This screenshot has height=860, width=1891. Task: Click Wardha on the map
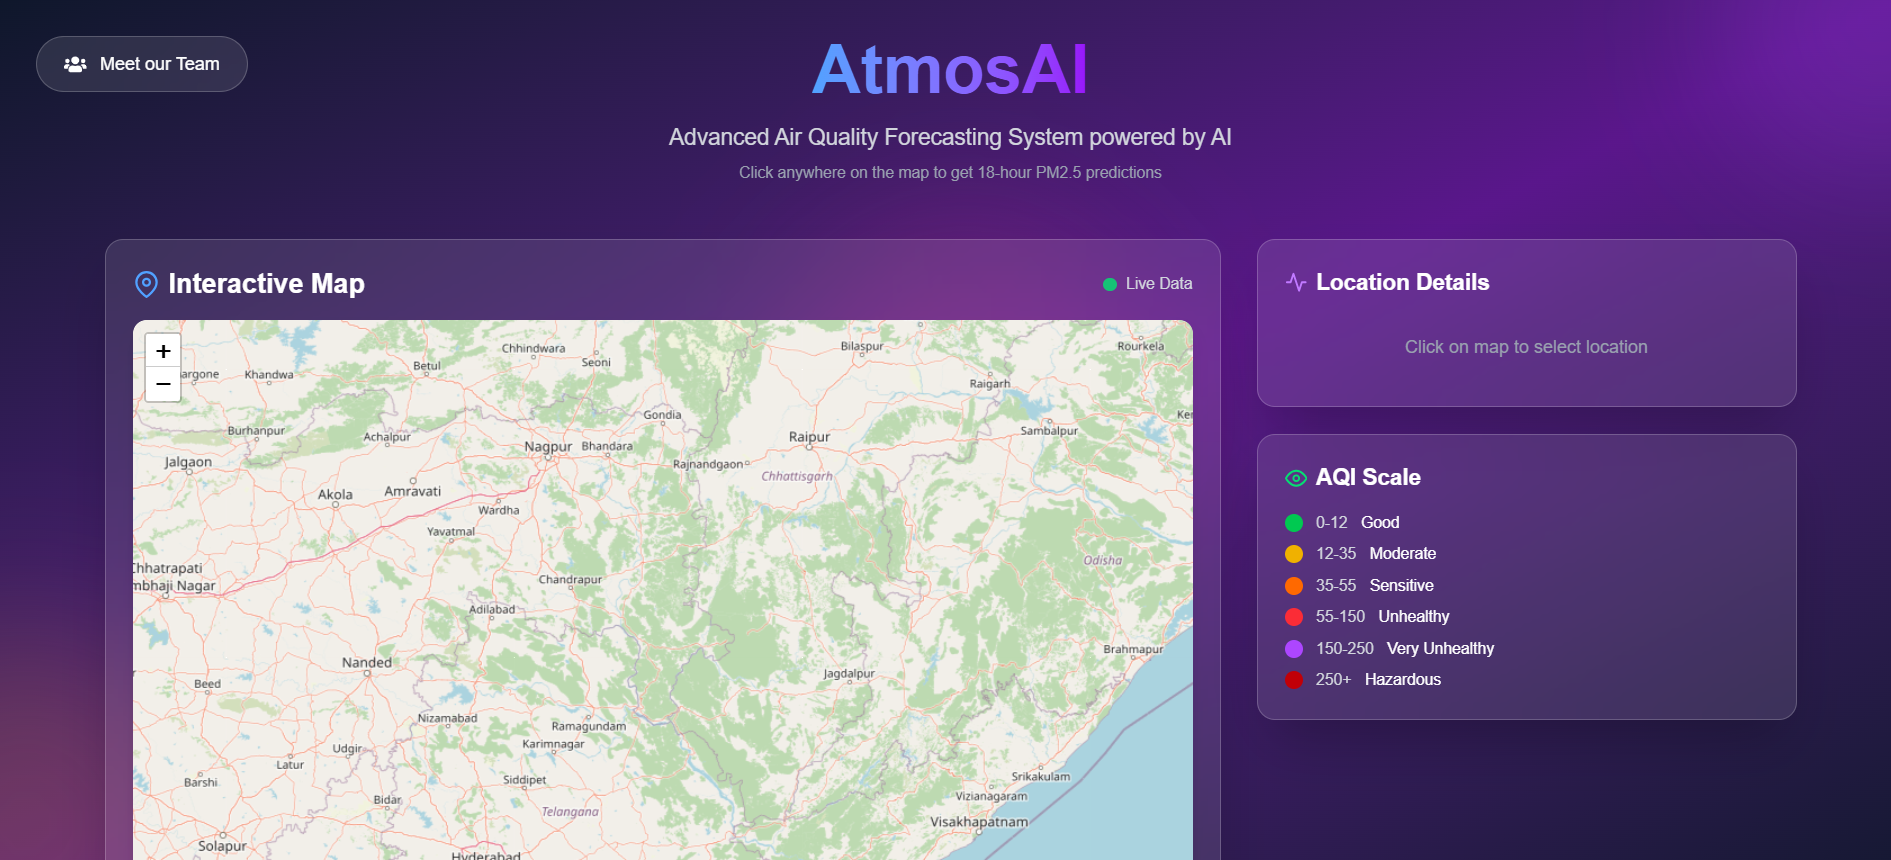(x=499, y=510)
